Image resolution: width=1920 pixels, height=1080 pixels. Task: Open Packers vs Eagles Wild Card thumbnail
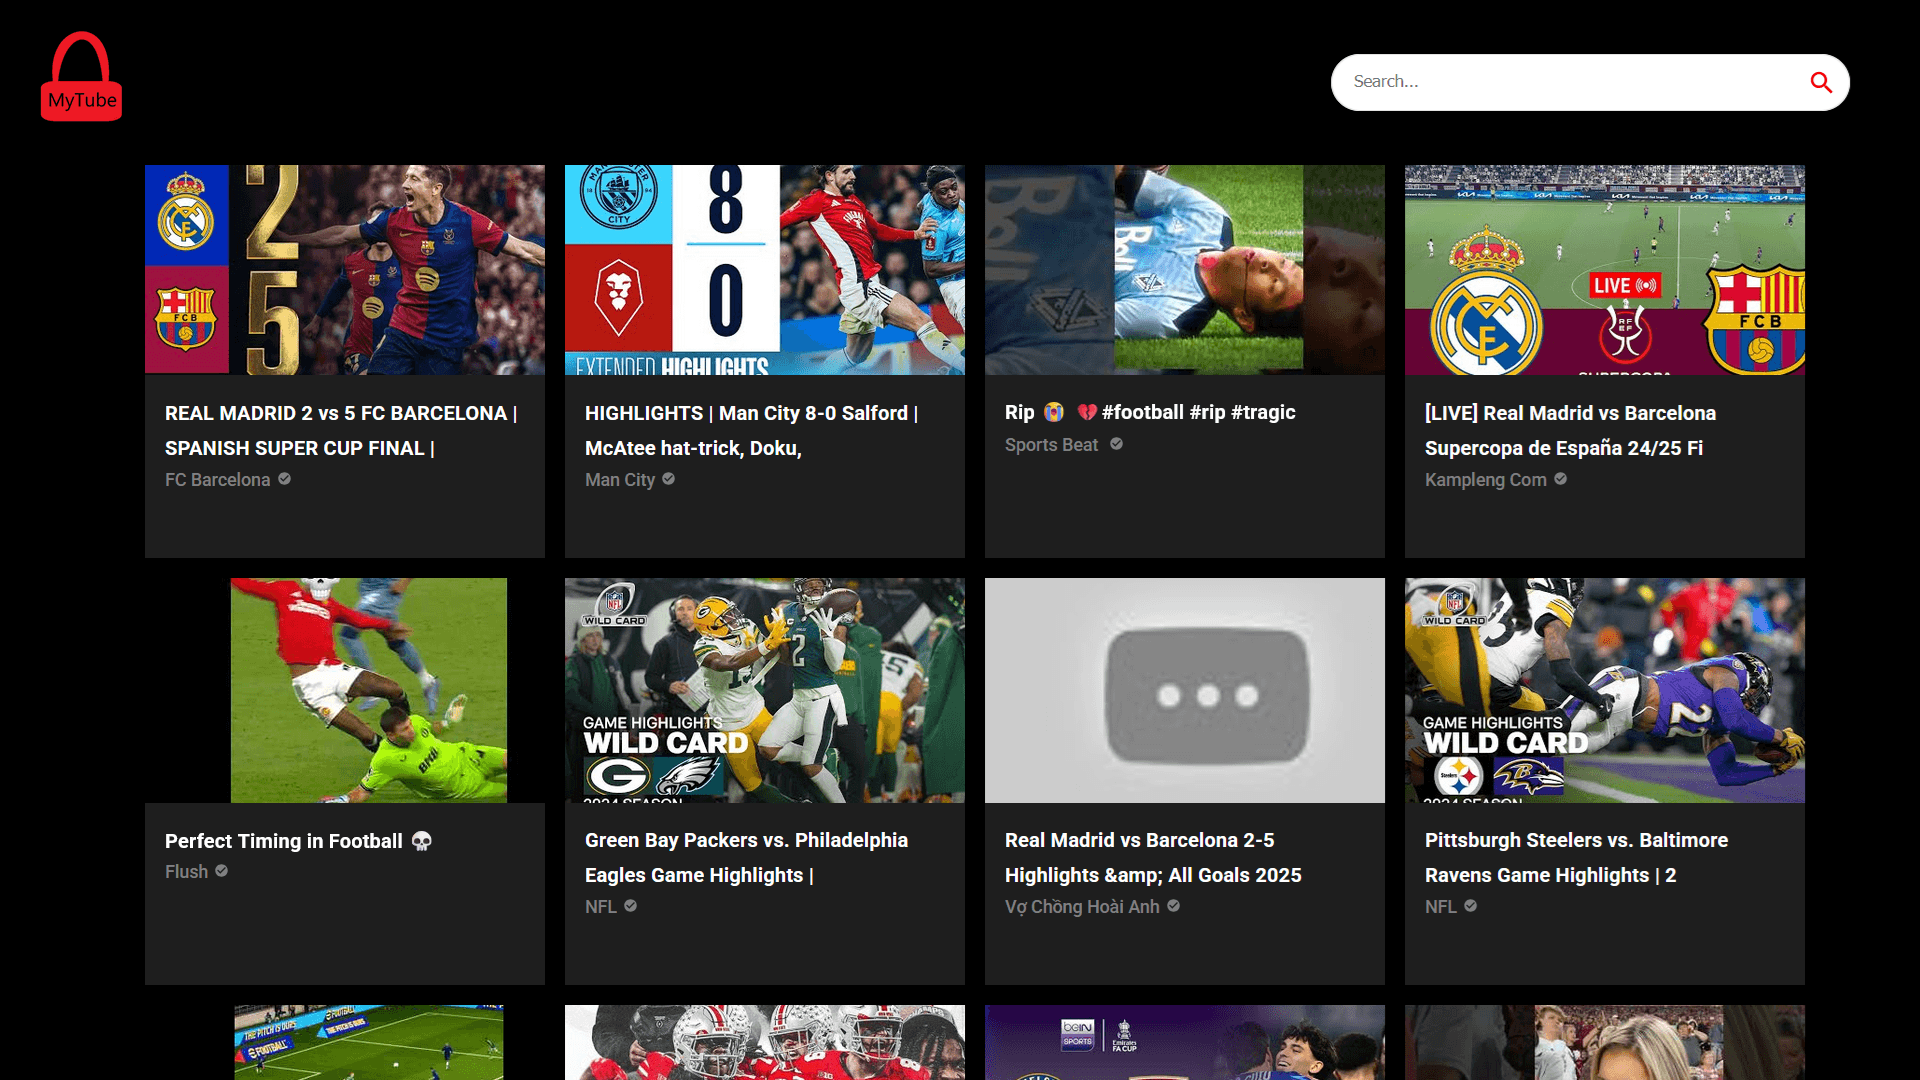click(x=765, y=690)
